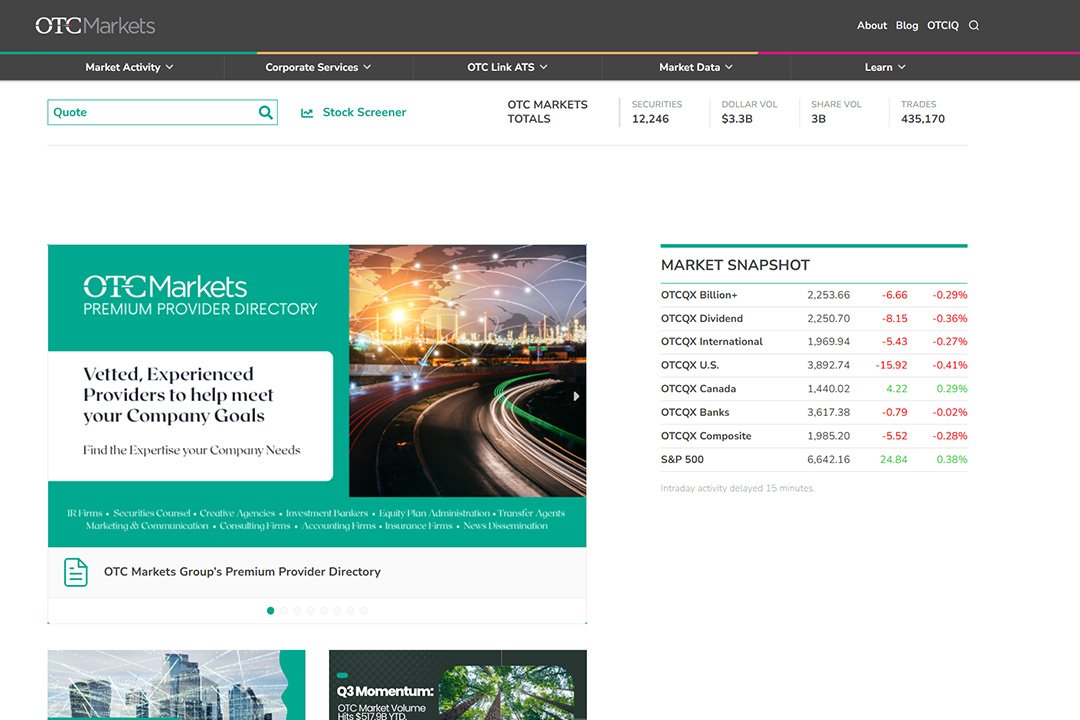Expand the Market Activity menu

[x=129, y=67]
